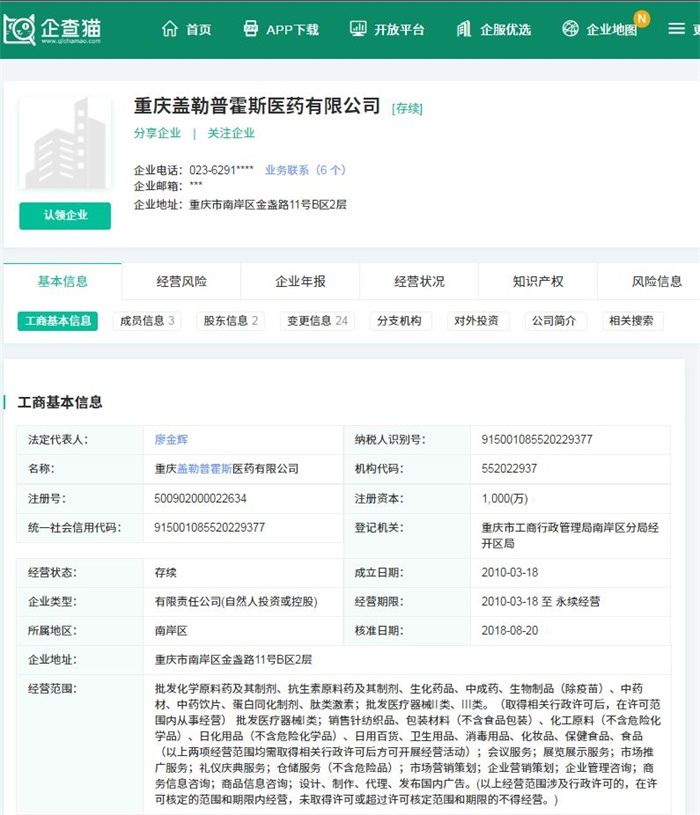Select the 基本信息 tab
This screenshot has width=700, height=815.
[x=62, y=281]
